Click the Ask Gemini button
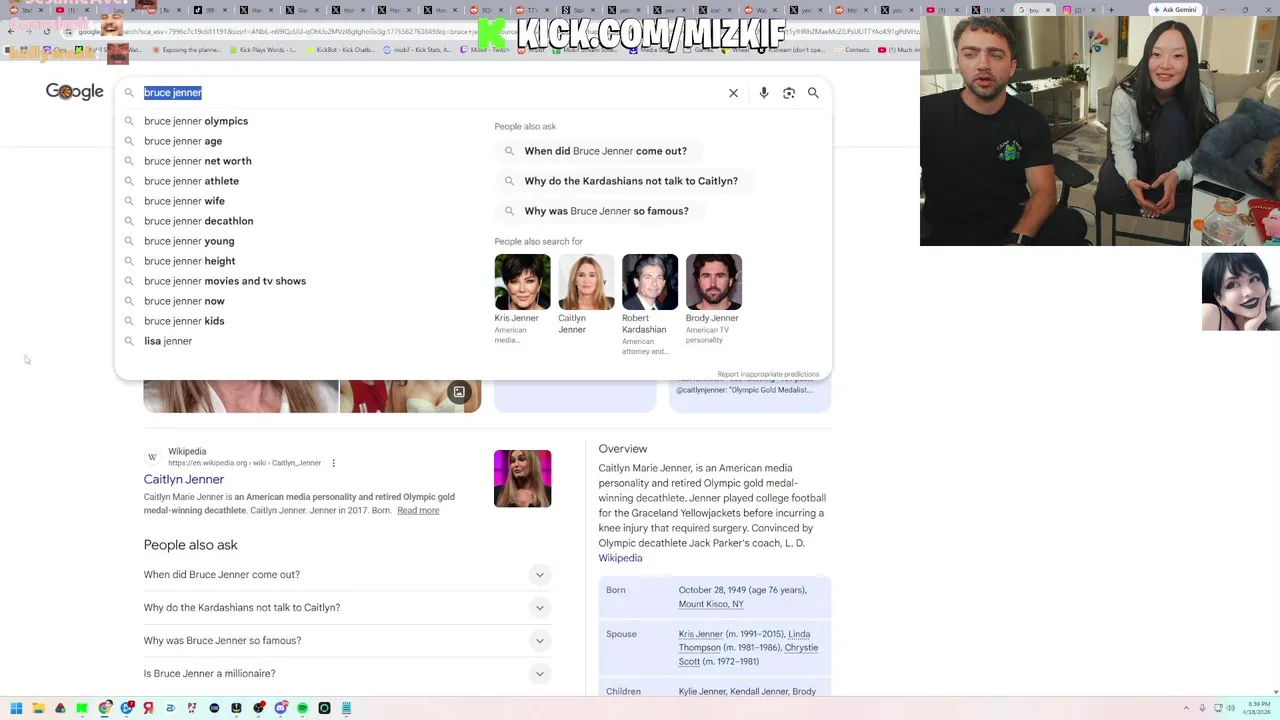Screen dimensions: 1280x720 click(1174, 10)
